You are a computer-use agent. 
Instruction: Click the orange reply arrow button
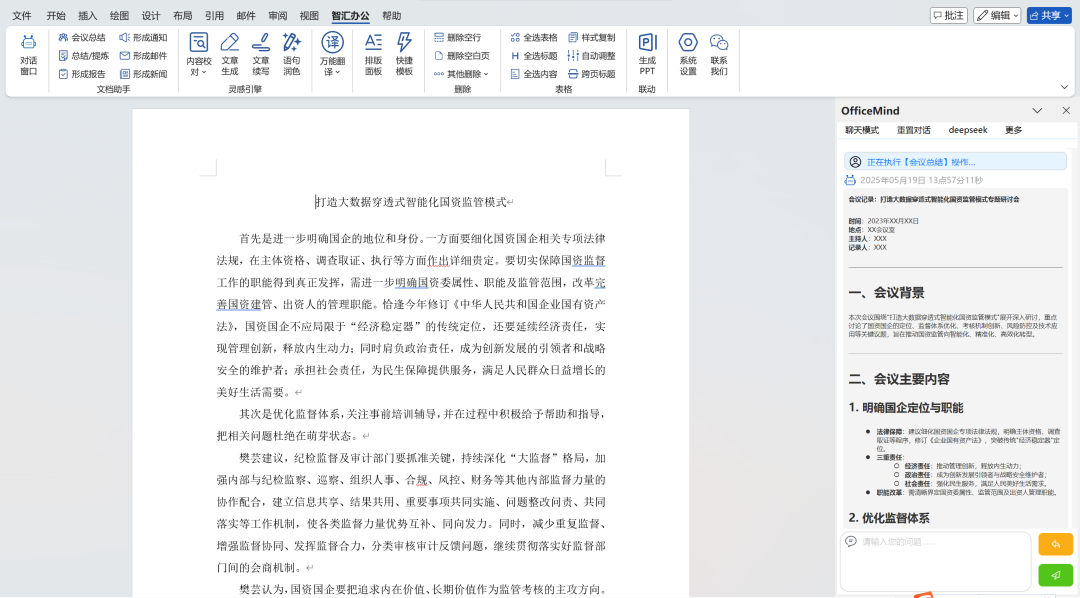click(1055, 544)
